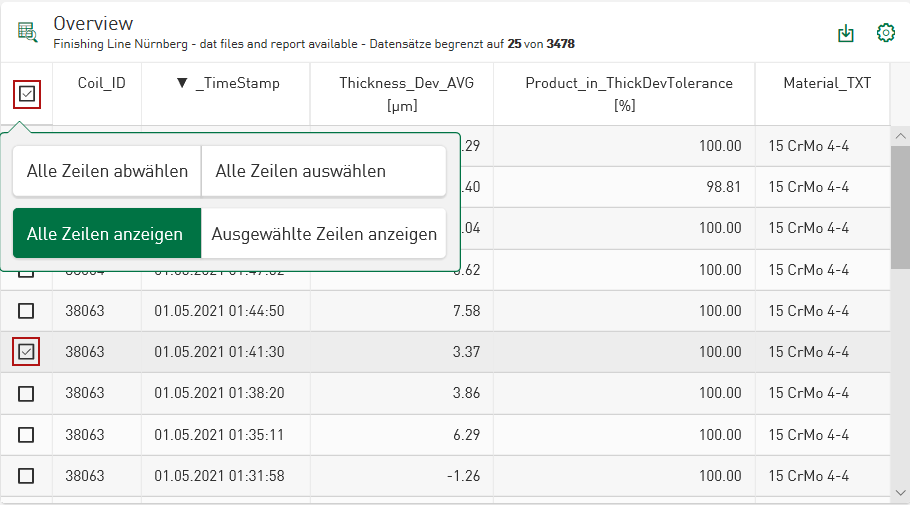Tick the checkbox for row 01:35:11

coord(27,435)
